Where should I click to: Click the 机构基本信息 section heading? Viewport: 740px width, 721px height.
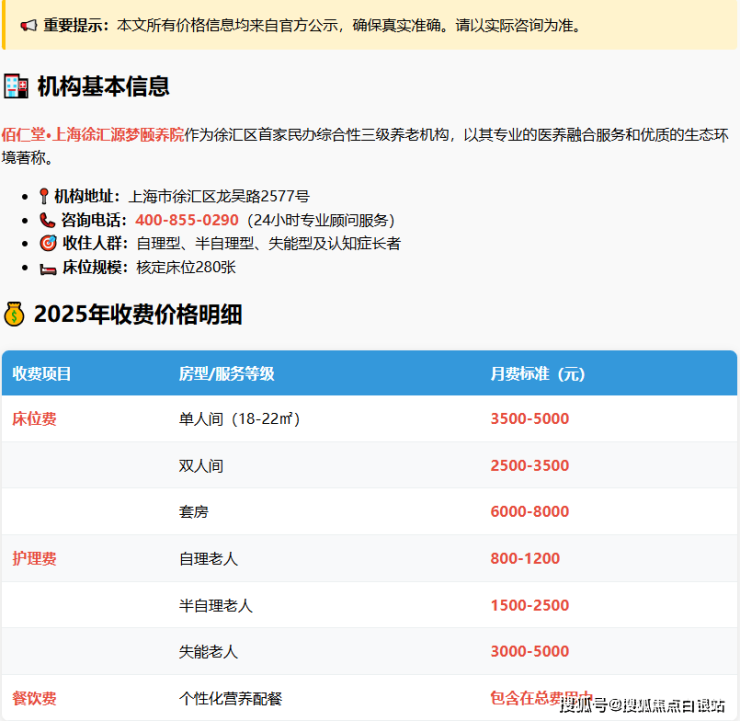coord(103,87)
